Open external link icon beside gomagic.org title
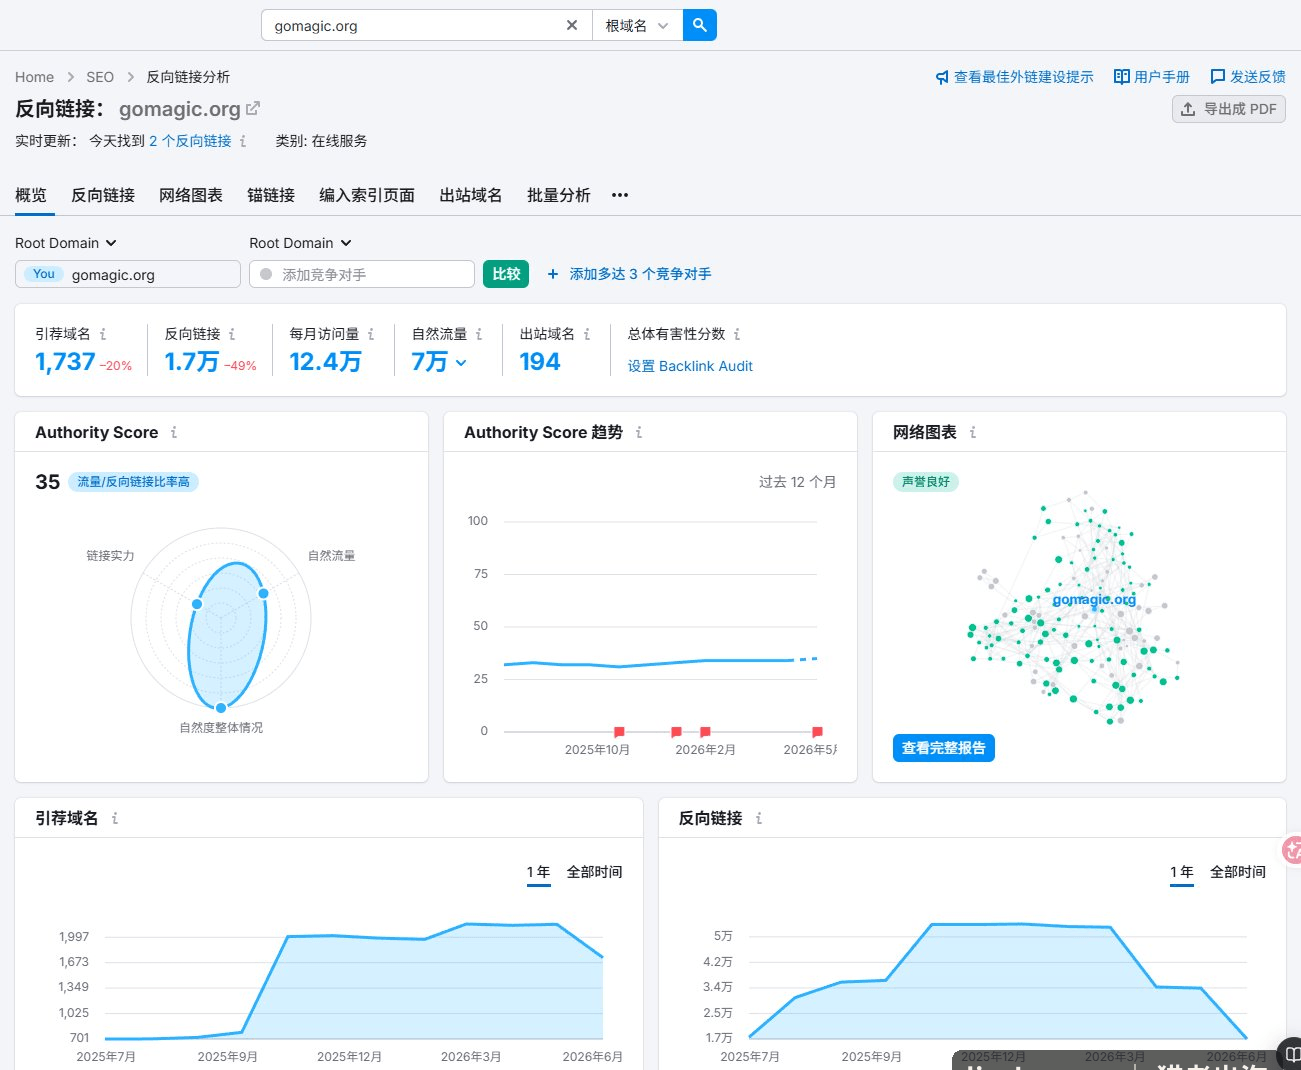Viewport: 1301px width, 1070px height. (253, 108)
